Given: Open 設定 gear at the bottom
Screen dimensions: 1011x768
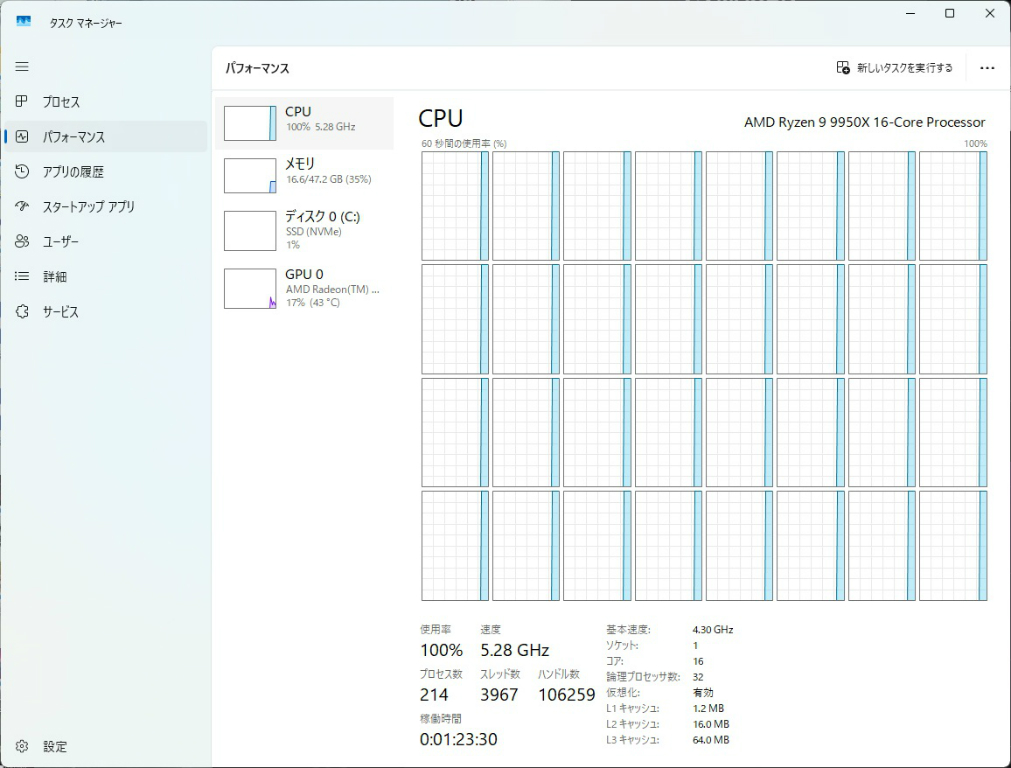Looking at the screenshot, I should click(x=22, y=747).
